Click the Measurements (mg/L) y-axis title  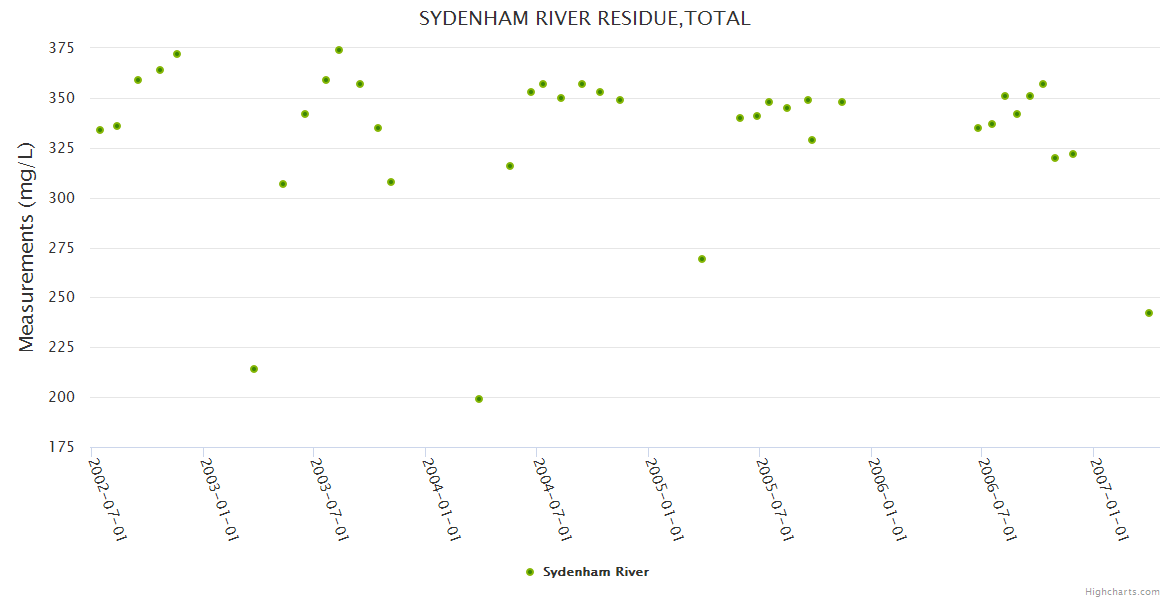click(27, 246)
